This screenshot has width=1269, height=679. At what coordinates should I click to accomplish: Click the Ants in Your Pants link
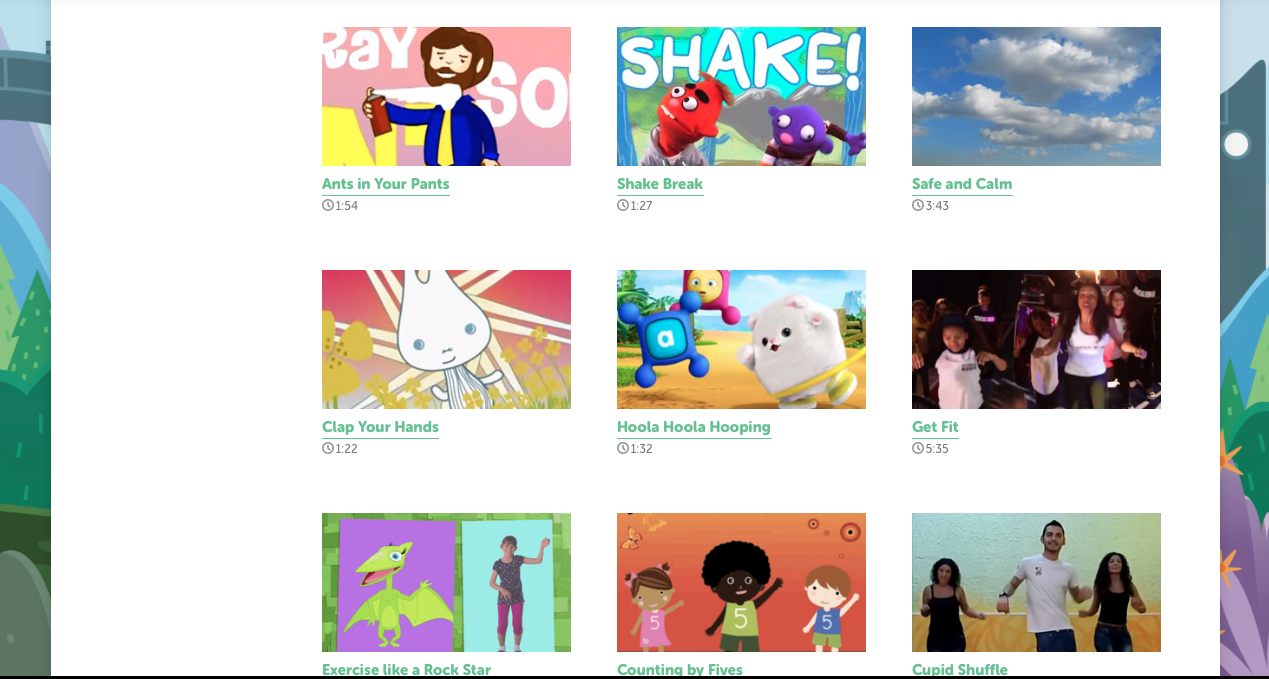(385, 184)
